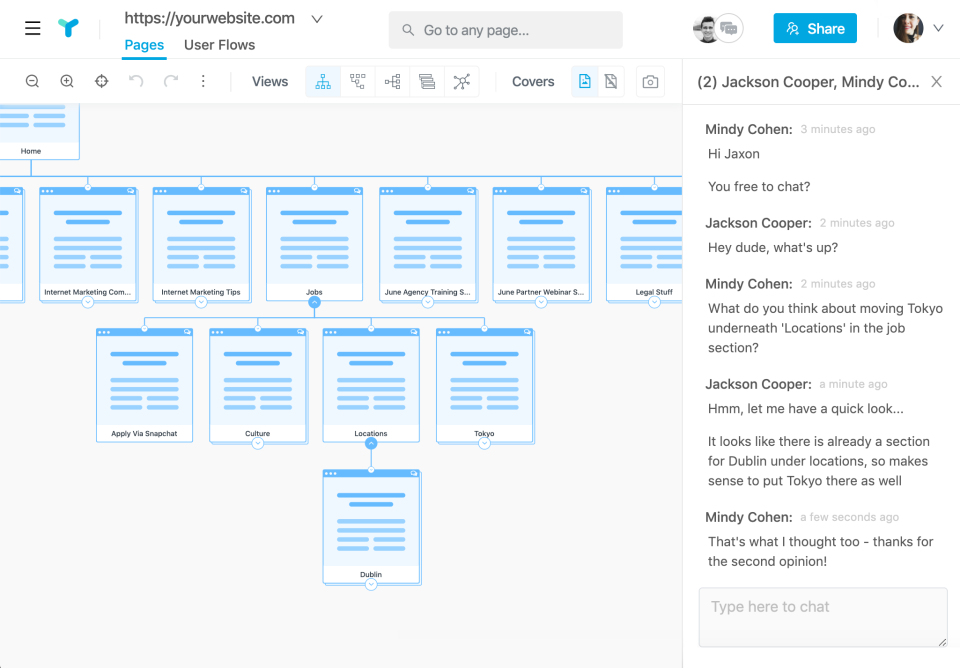Click the collaborator avatar in header
Image resolution: width=960 pixels, height=668 pixels.
706,29
